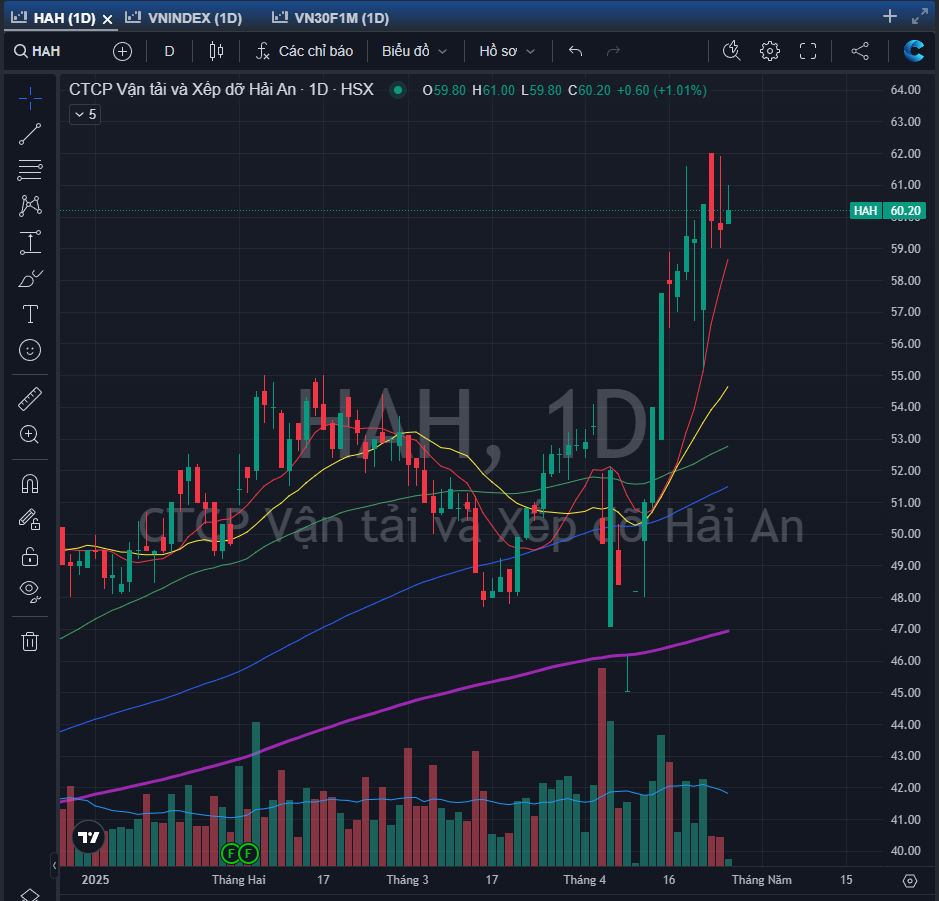Open chart settings gear

(770, 51)
